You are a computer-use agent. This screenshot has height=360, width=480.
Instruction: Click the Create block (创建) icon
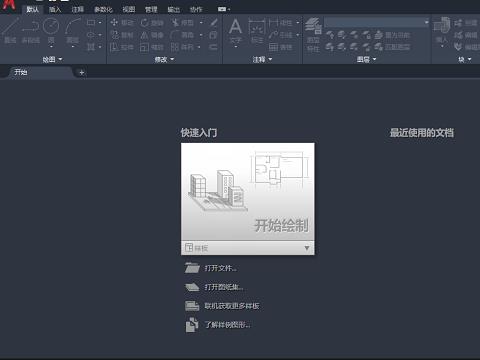(x=466, y=23)
